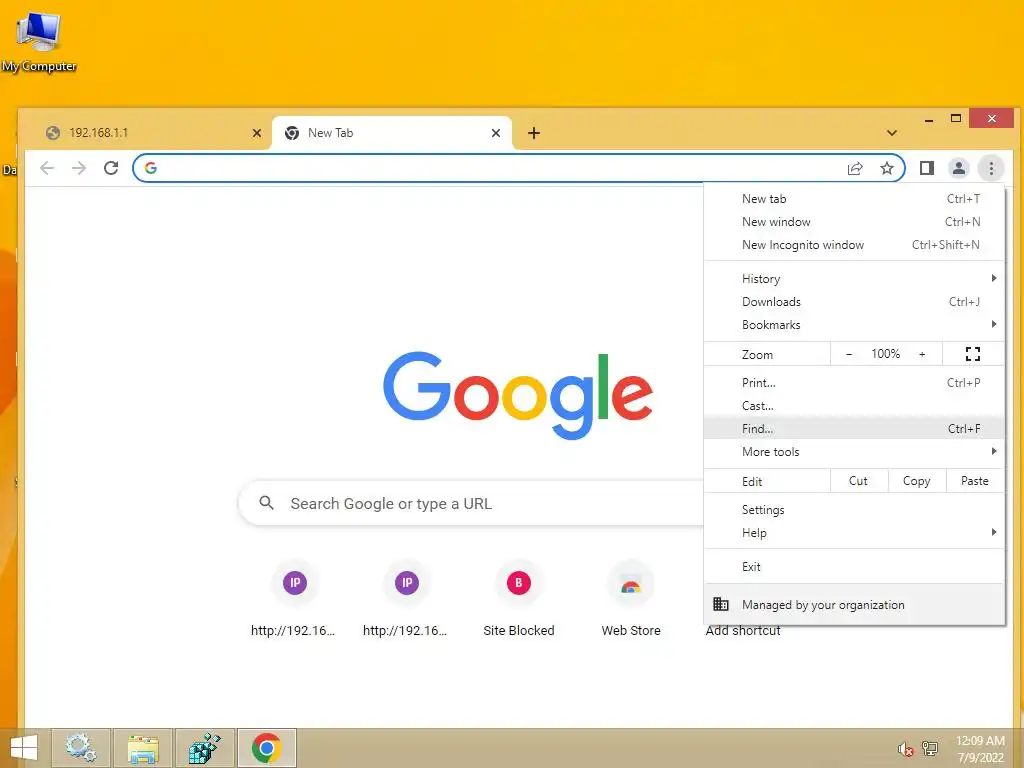The width and height of the screenshot is (1024, 768).
Task: Open My Computer desktop icon
Action: [x=39, y=42]
